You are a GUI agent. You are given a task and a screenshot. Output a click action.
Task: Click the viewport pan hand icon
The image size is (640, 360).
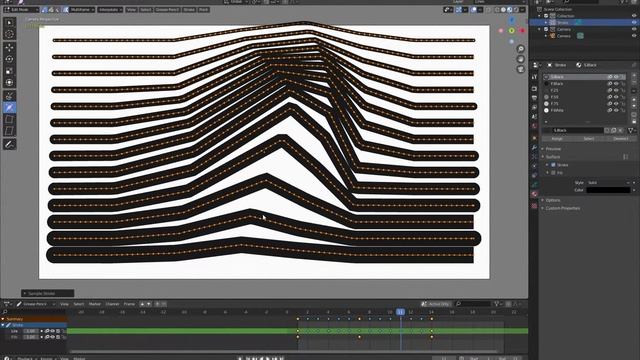520,59
